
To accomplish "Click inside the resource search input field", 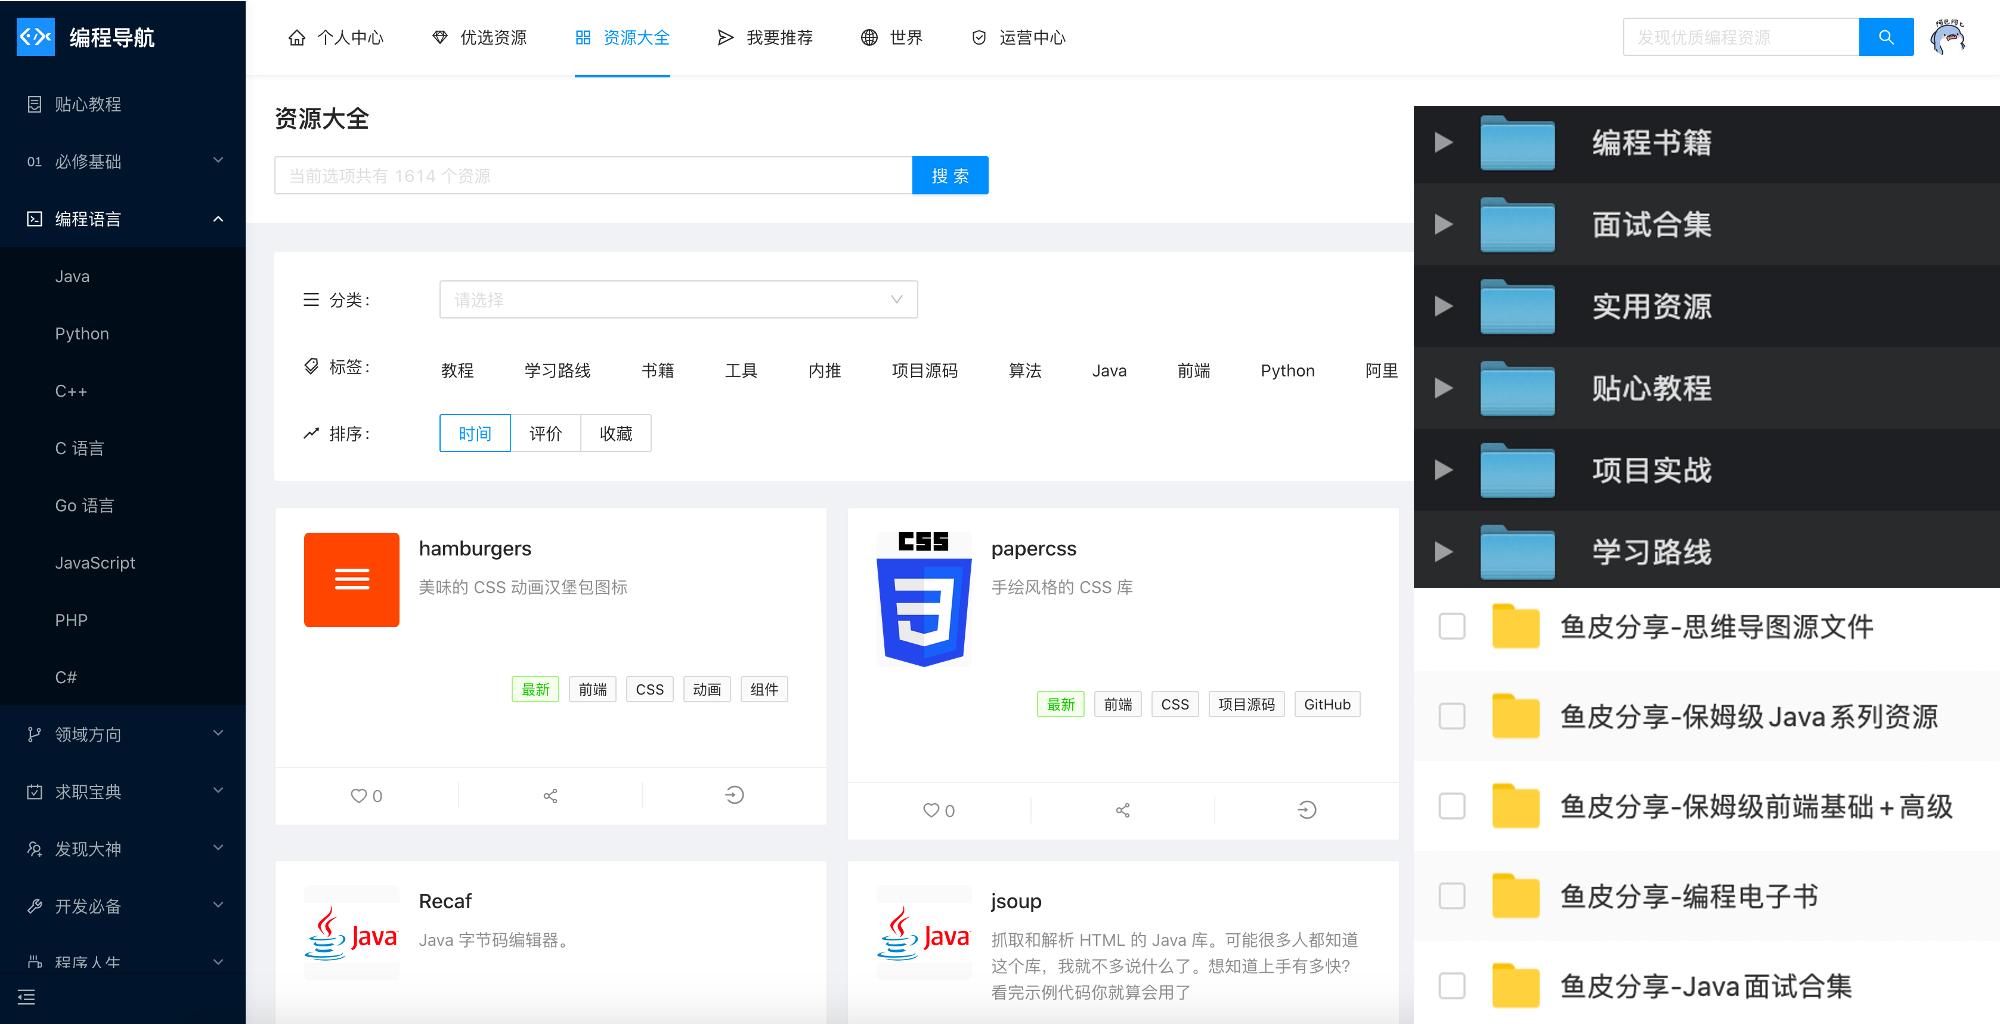I will click(592, 174).
